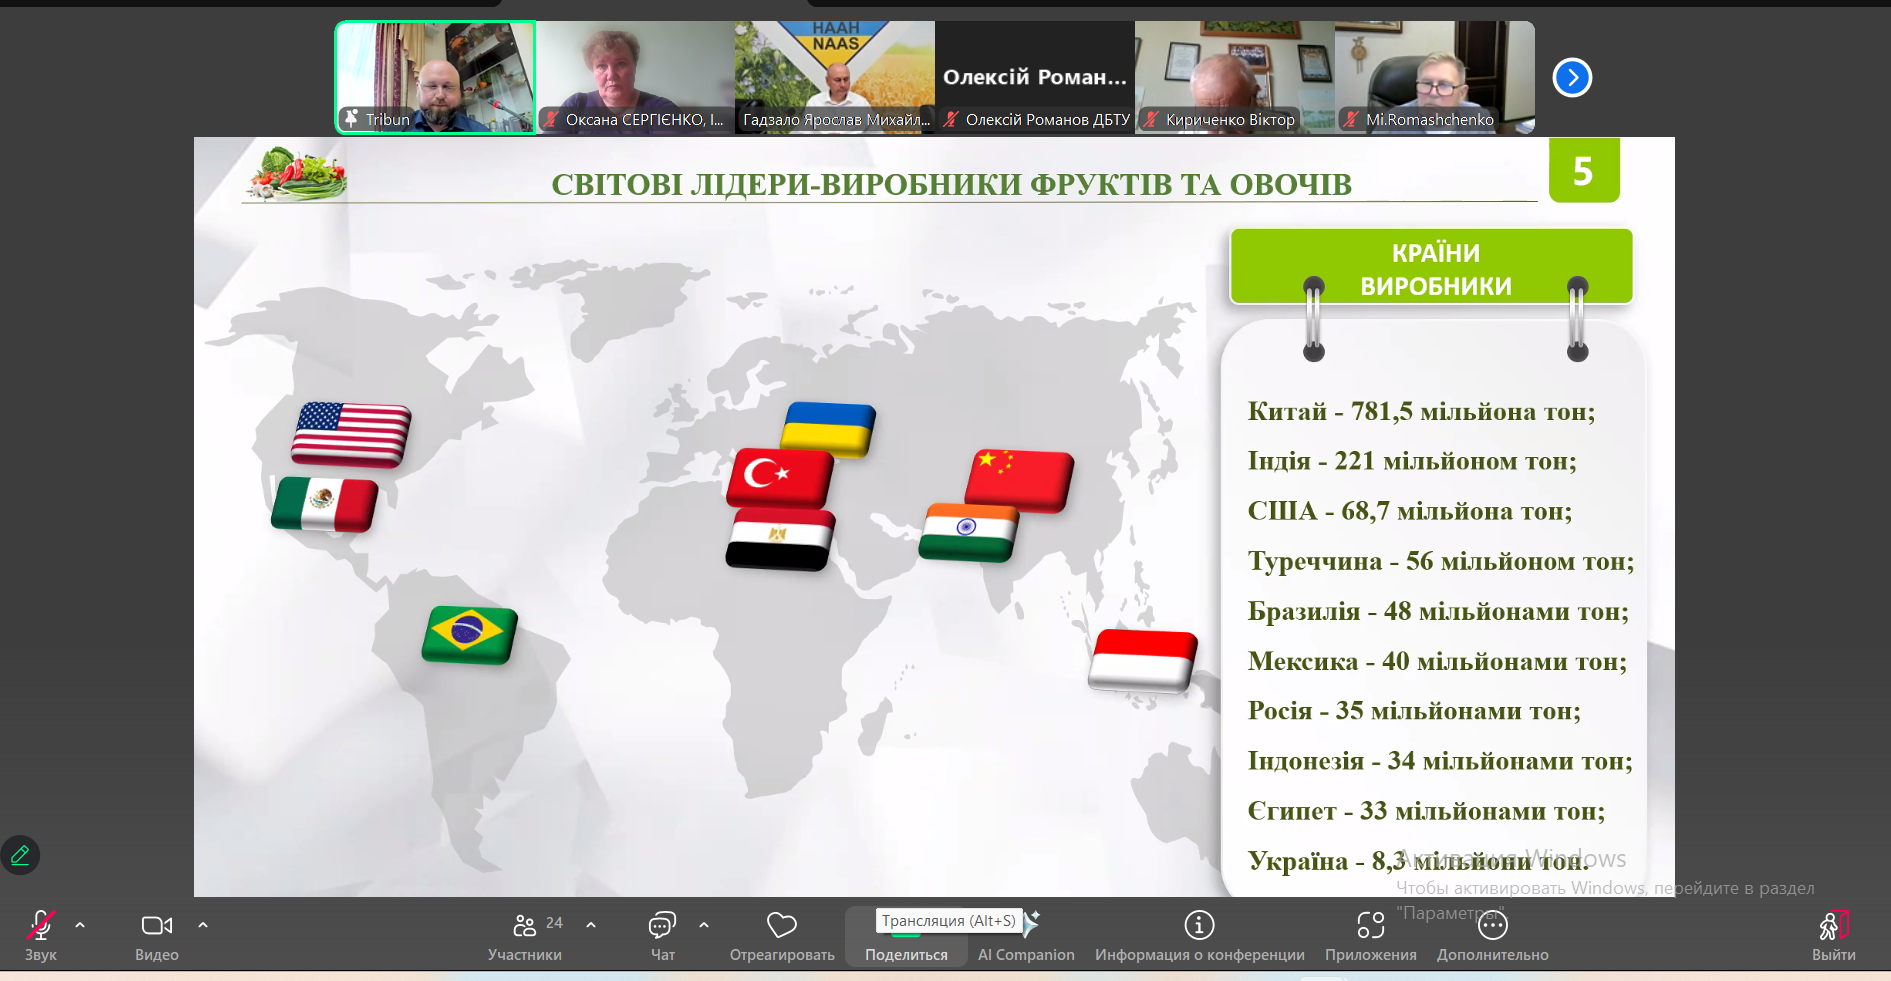The height and width of the screenshot is (981, 1891).
Task: Click the Ukraine flag on the map
Action: tap(828, 429)
